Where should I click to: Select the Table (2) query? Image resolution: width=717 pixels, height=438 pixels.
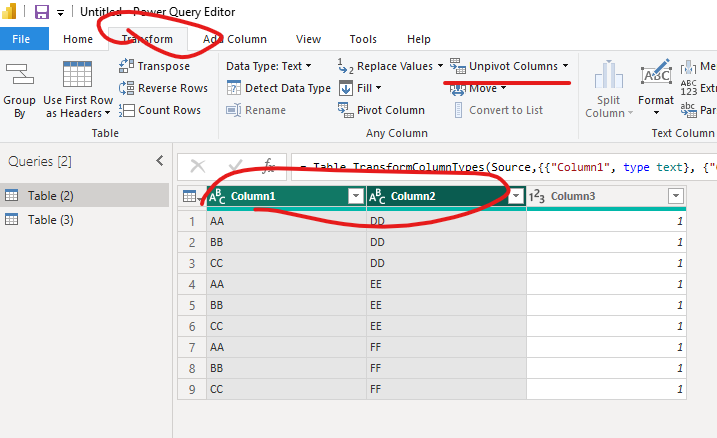click(85, 196)
